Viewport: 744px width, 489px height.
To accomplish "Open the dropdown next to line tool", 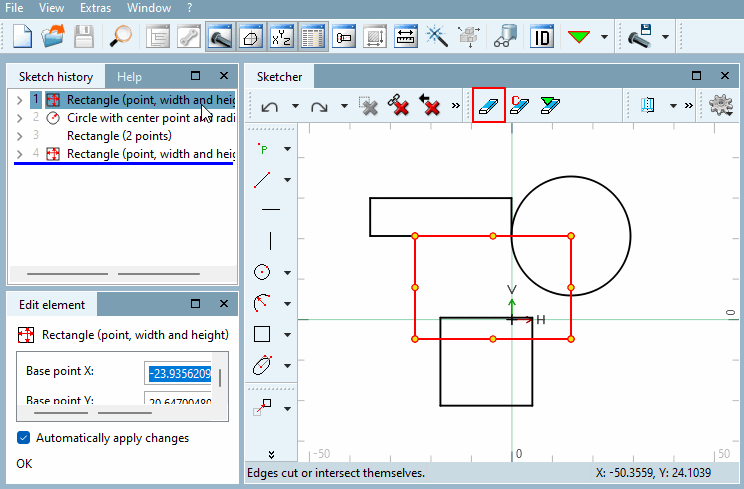I will click(x=288, y=180).
